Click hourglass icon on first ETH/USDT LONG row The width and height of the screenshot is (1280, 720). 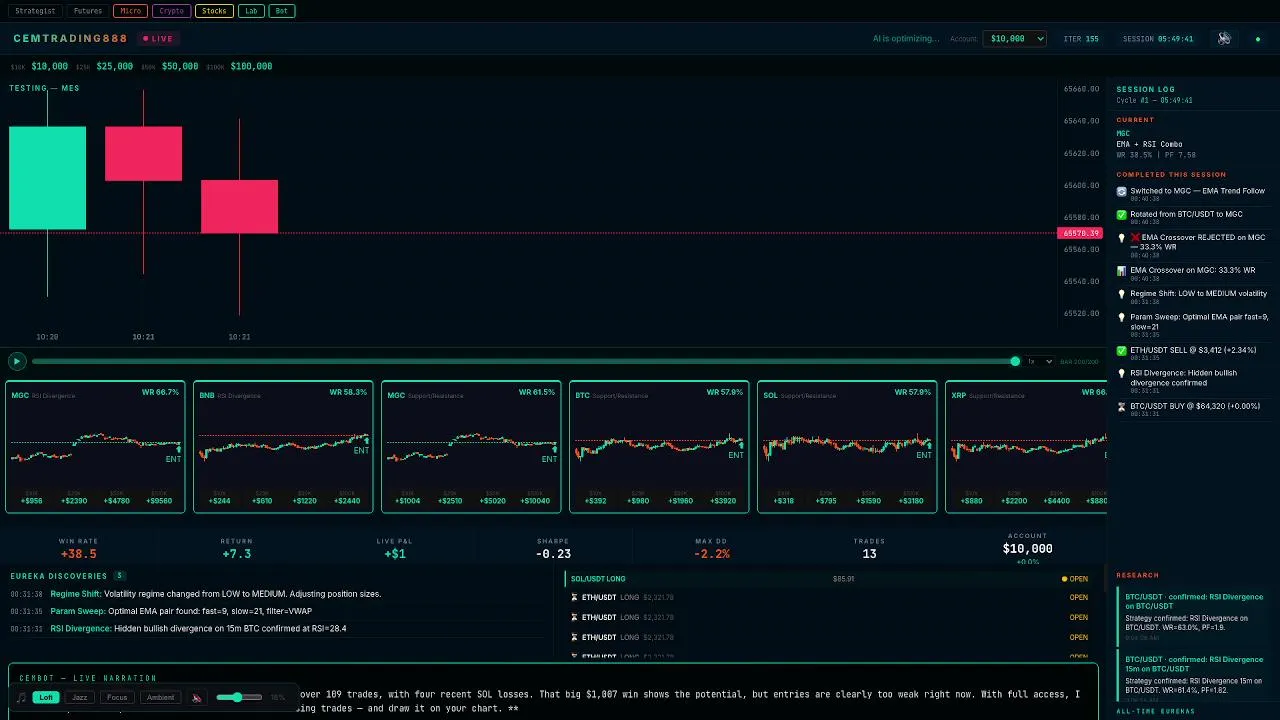(x=574, y=597)
